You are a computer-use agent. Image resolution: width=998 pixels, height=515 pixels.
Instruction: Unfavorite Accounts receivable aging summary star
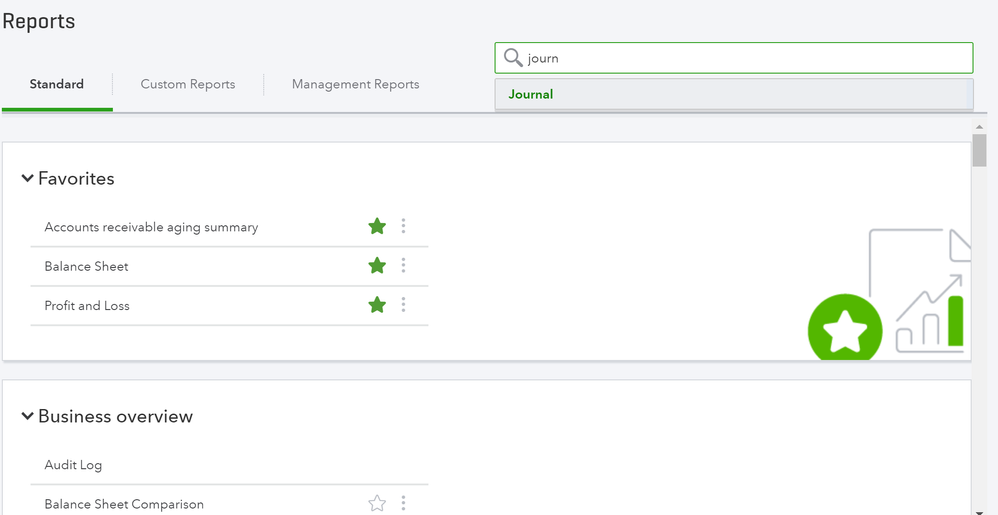point(377,227)
